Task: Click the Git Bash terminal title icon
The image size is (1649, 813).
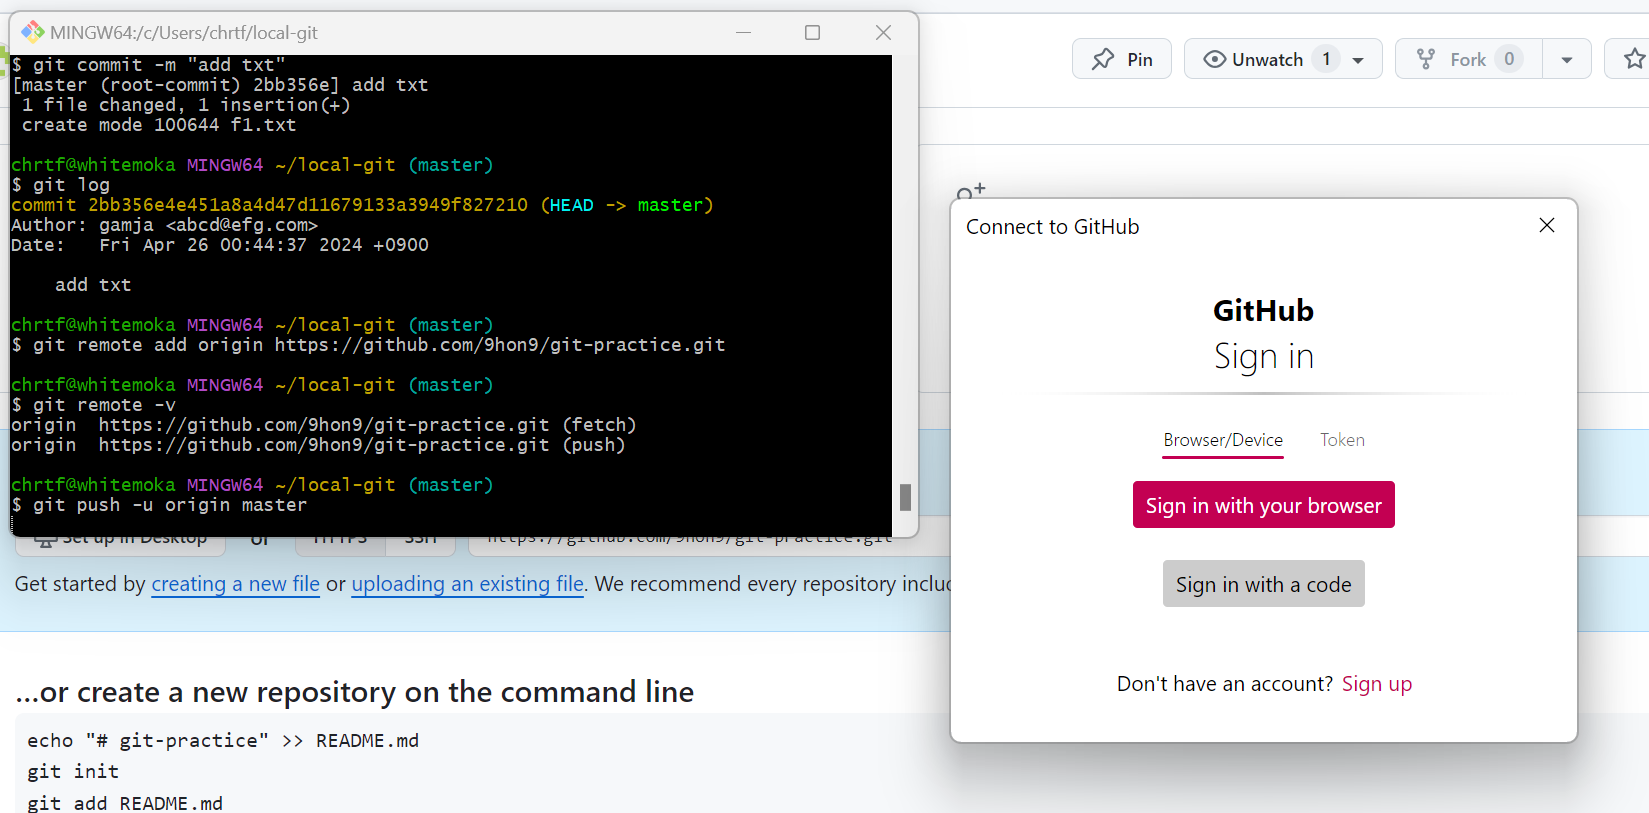Action: pos(33,32)
